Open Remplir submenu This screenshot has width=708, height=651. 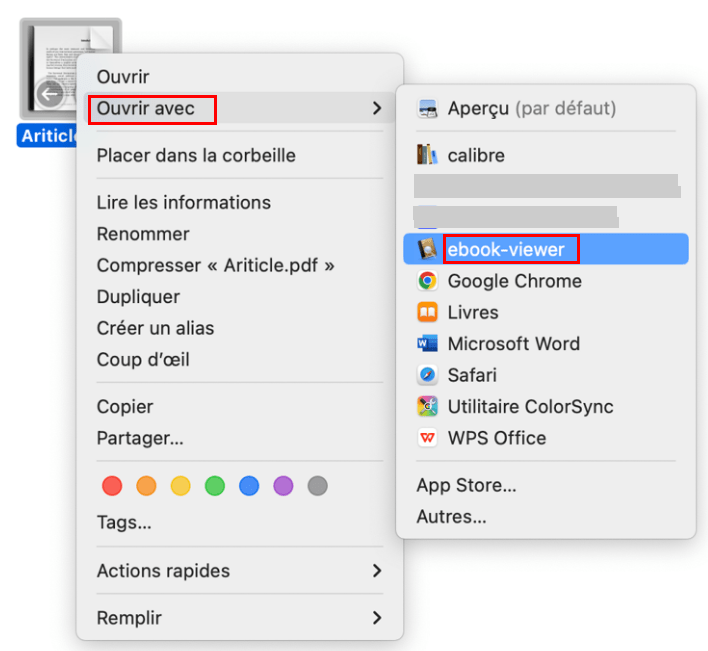tap(239, 618)
